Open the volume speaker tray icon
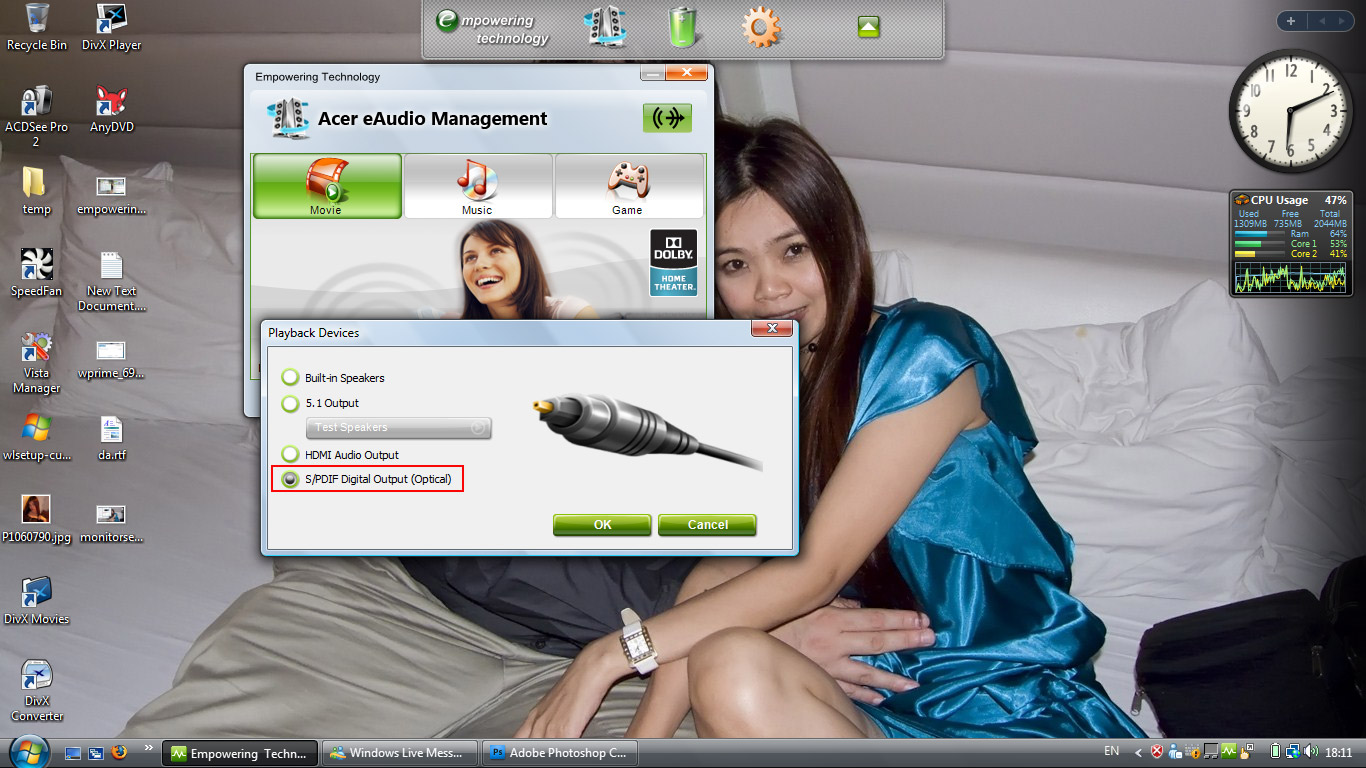1366x768 pixels. pyautogui.click(x=1310, y=752)
